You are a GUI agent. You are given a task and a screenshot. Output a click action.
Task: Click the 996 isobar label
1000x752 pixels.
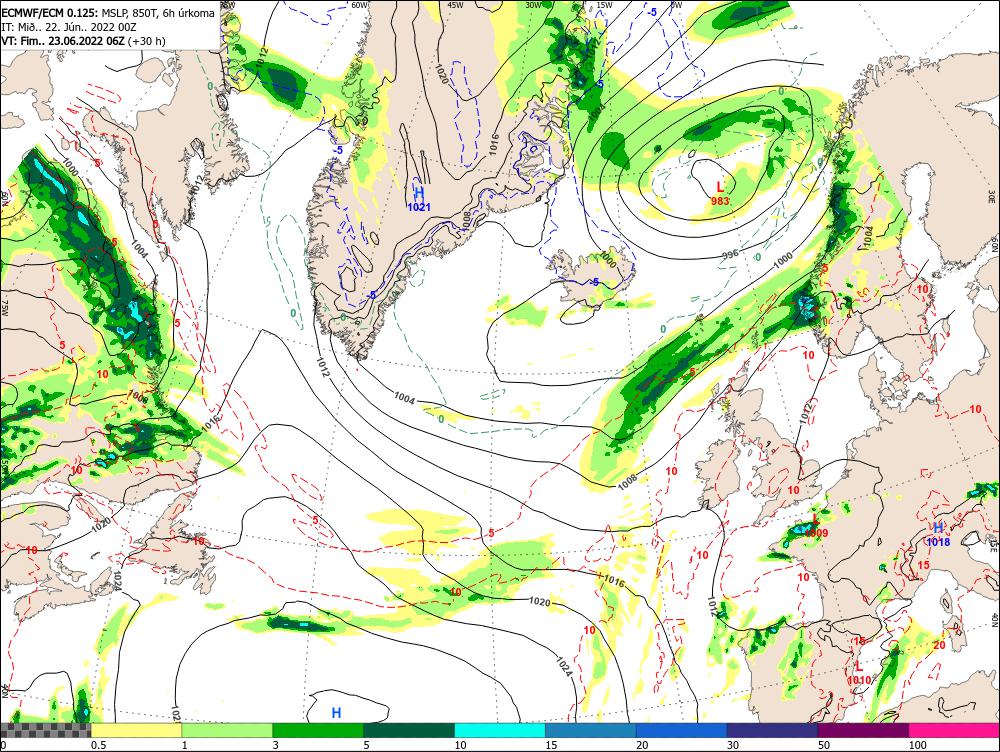730,254
